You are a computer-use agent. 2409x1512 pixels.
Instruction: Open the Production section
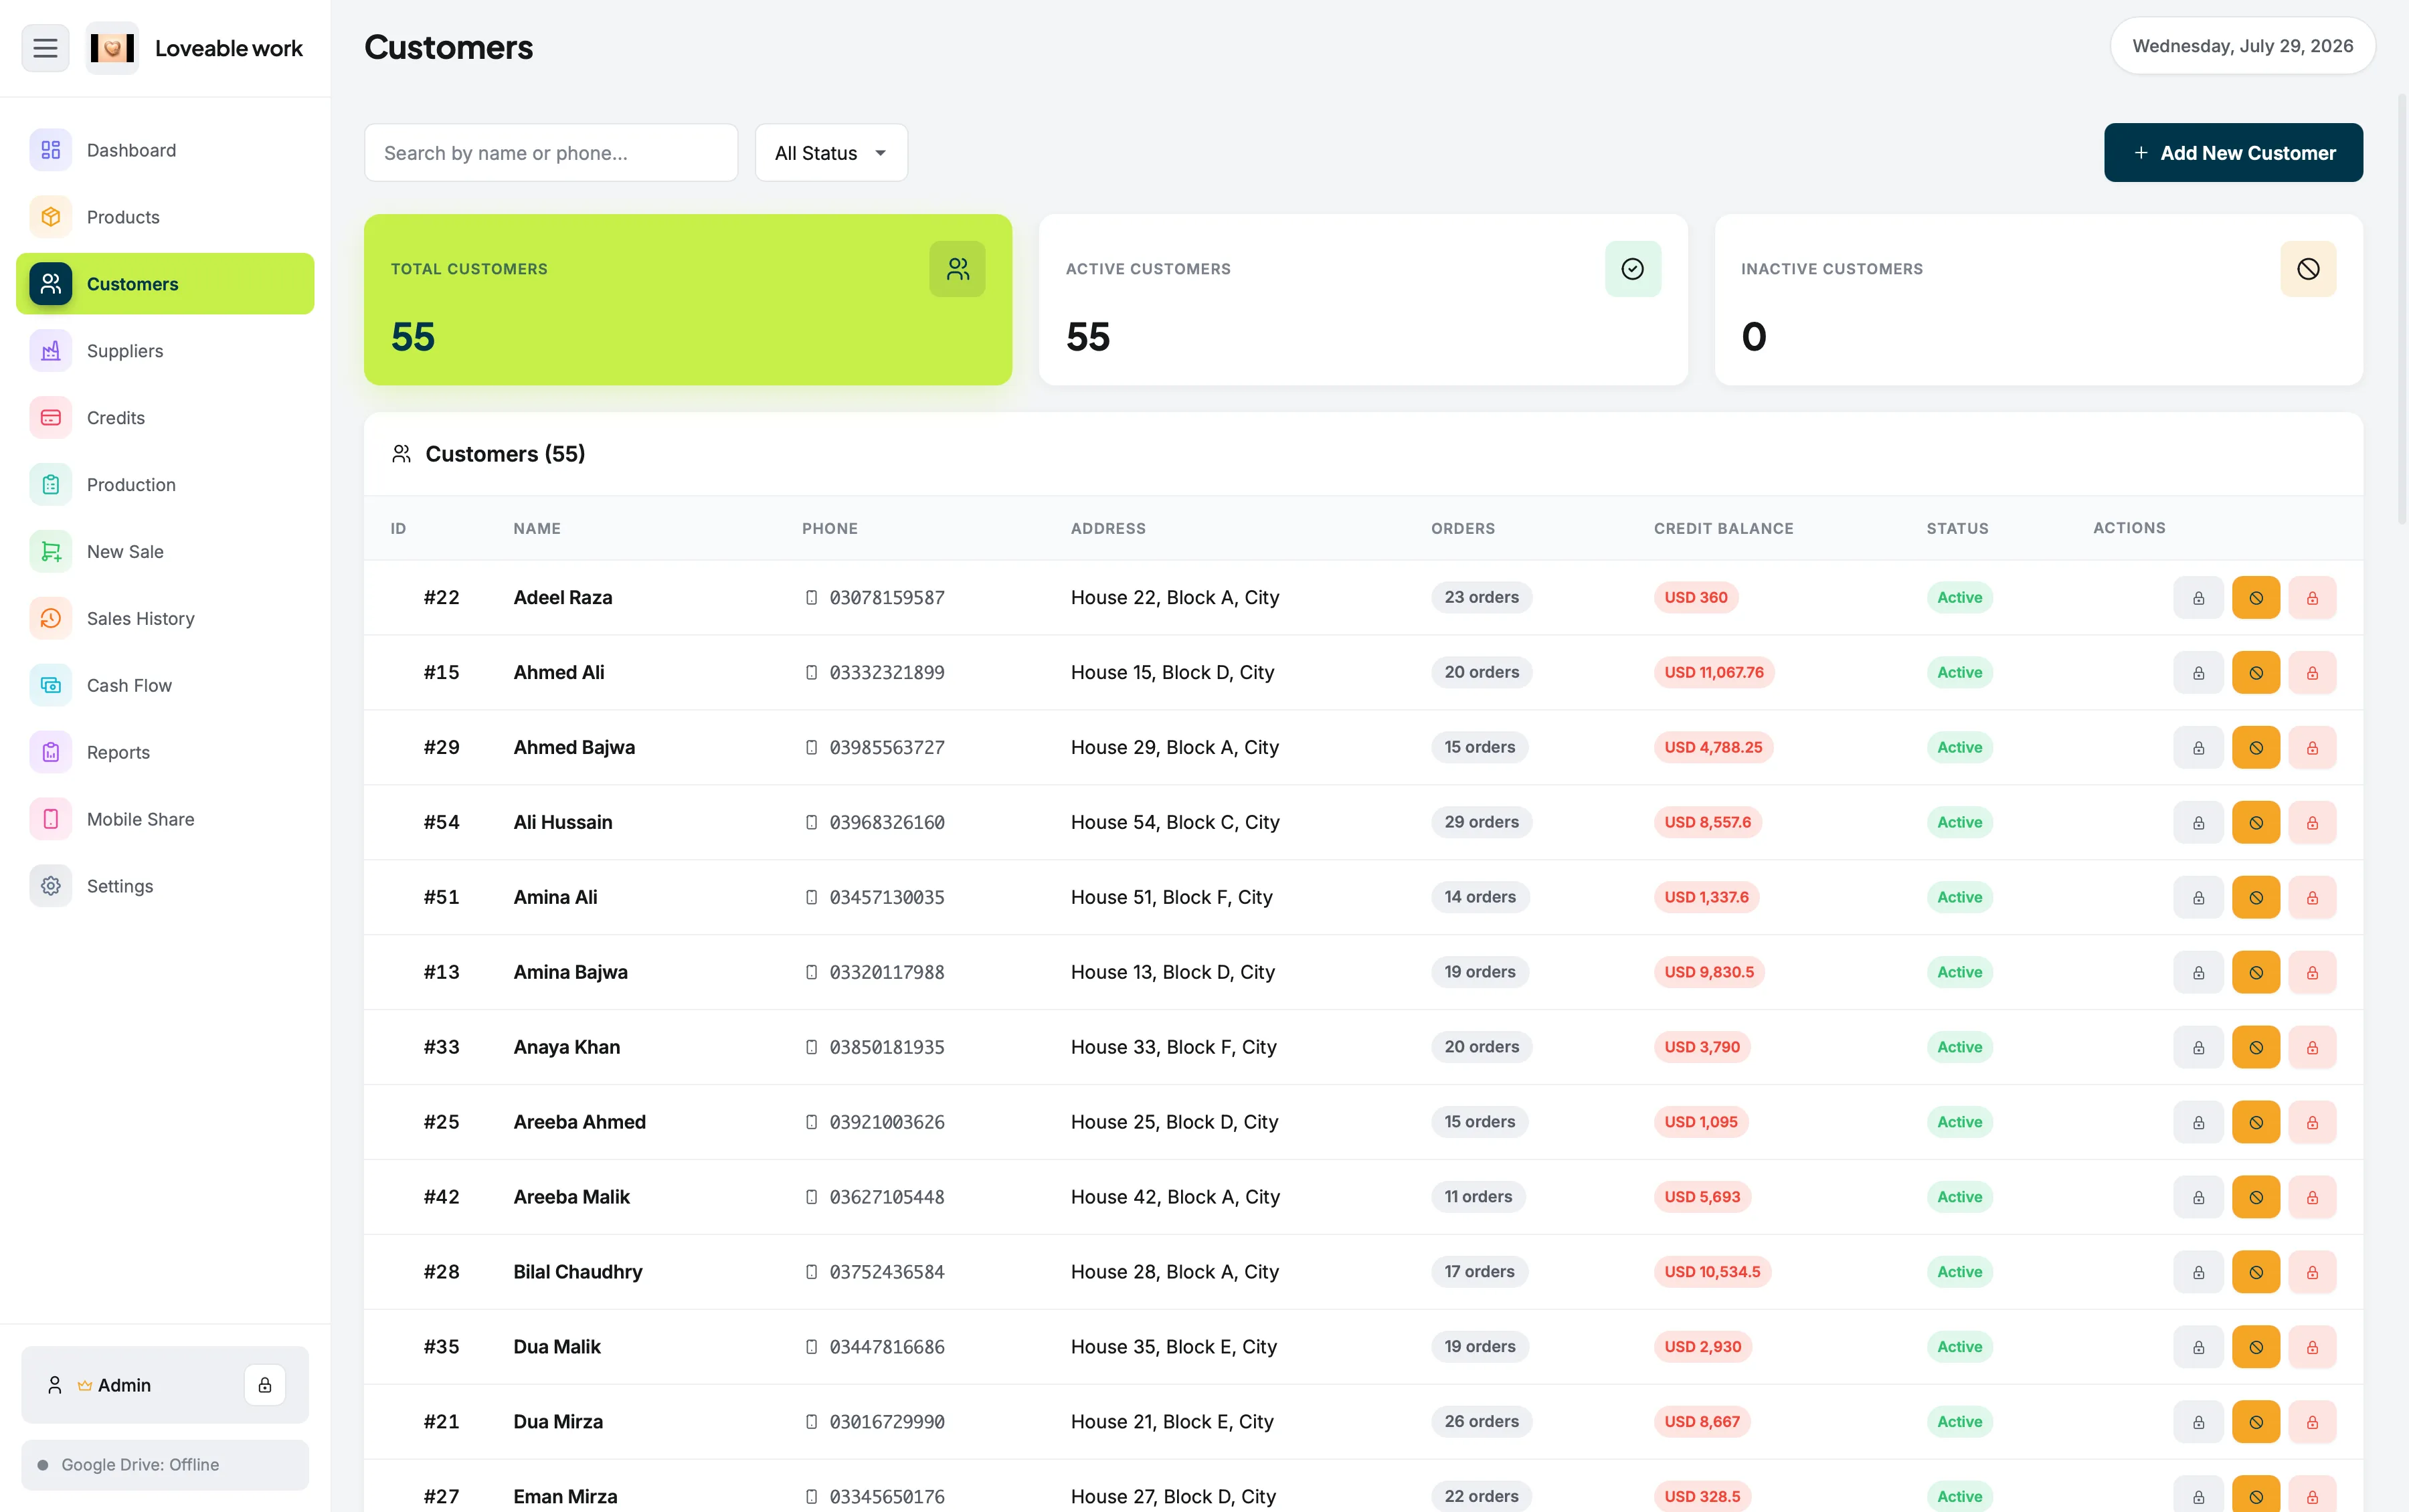tap(165, 485)
